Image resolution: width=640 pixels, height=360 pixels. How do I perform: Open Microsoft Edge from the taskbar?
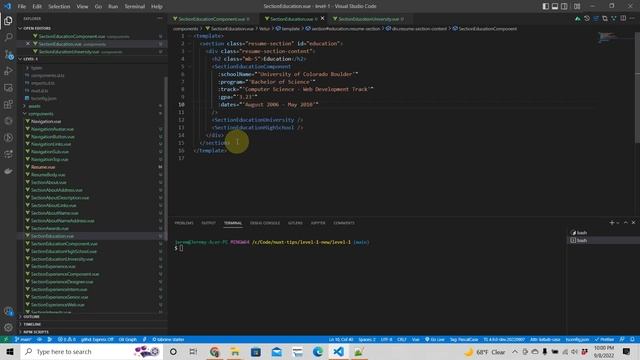318,351
